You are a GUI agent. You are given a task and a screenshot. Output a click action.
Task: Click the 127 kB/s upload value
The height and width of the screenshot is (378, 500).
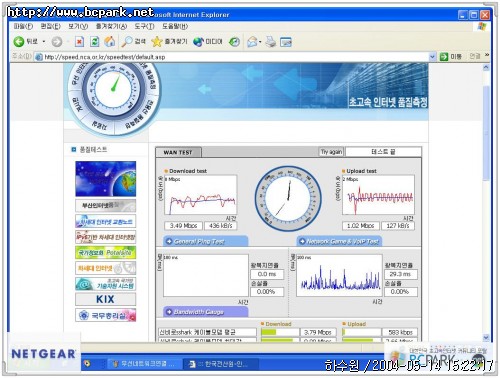coord(398,226)
